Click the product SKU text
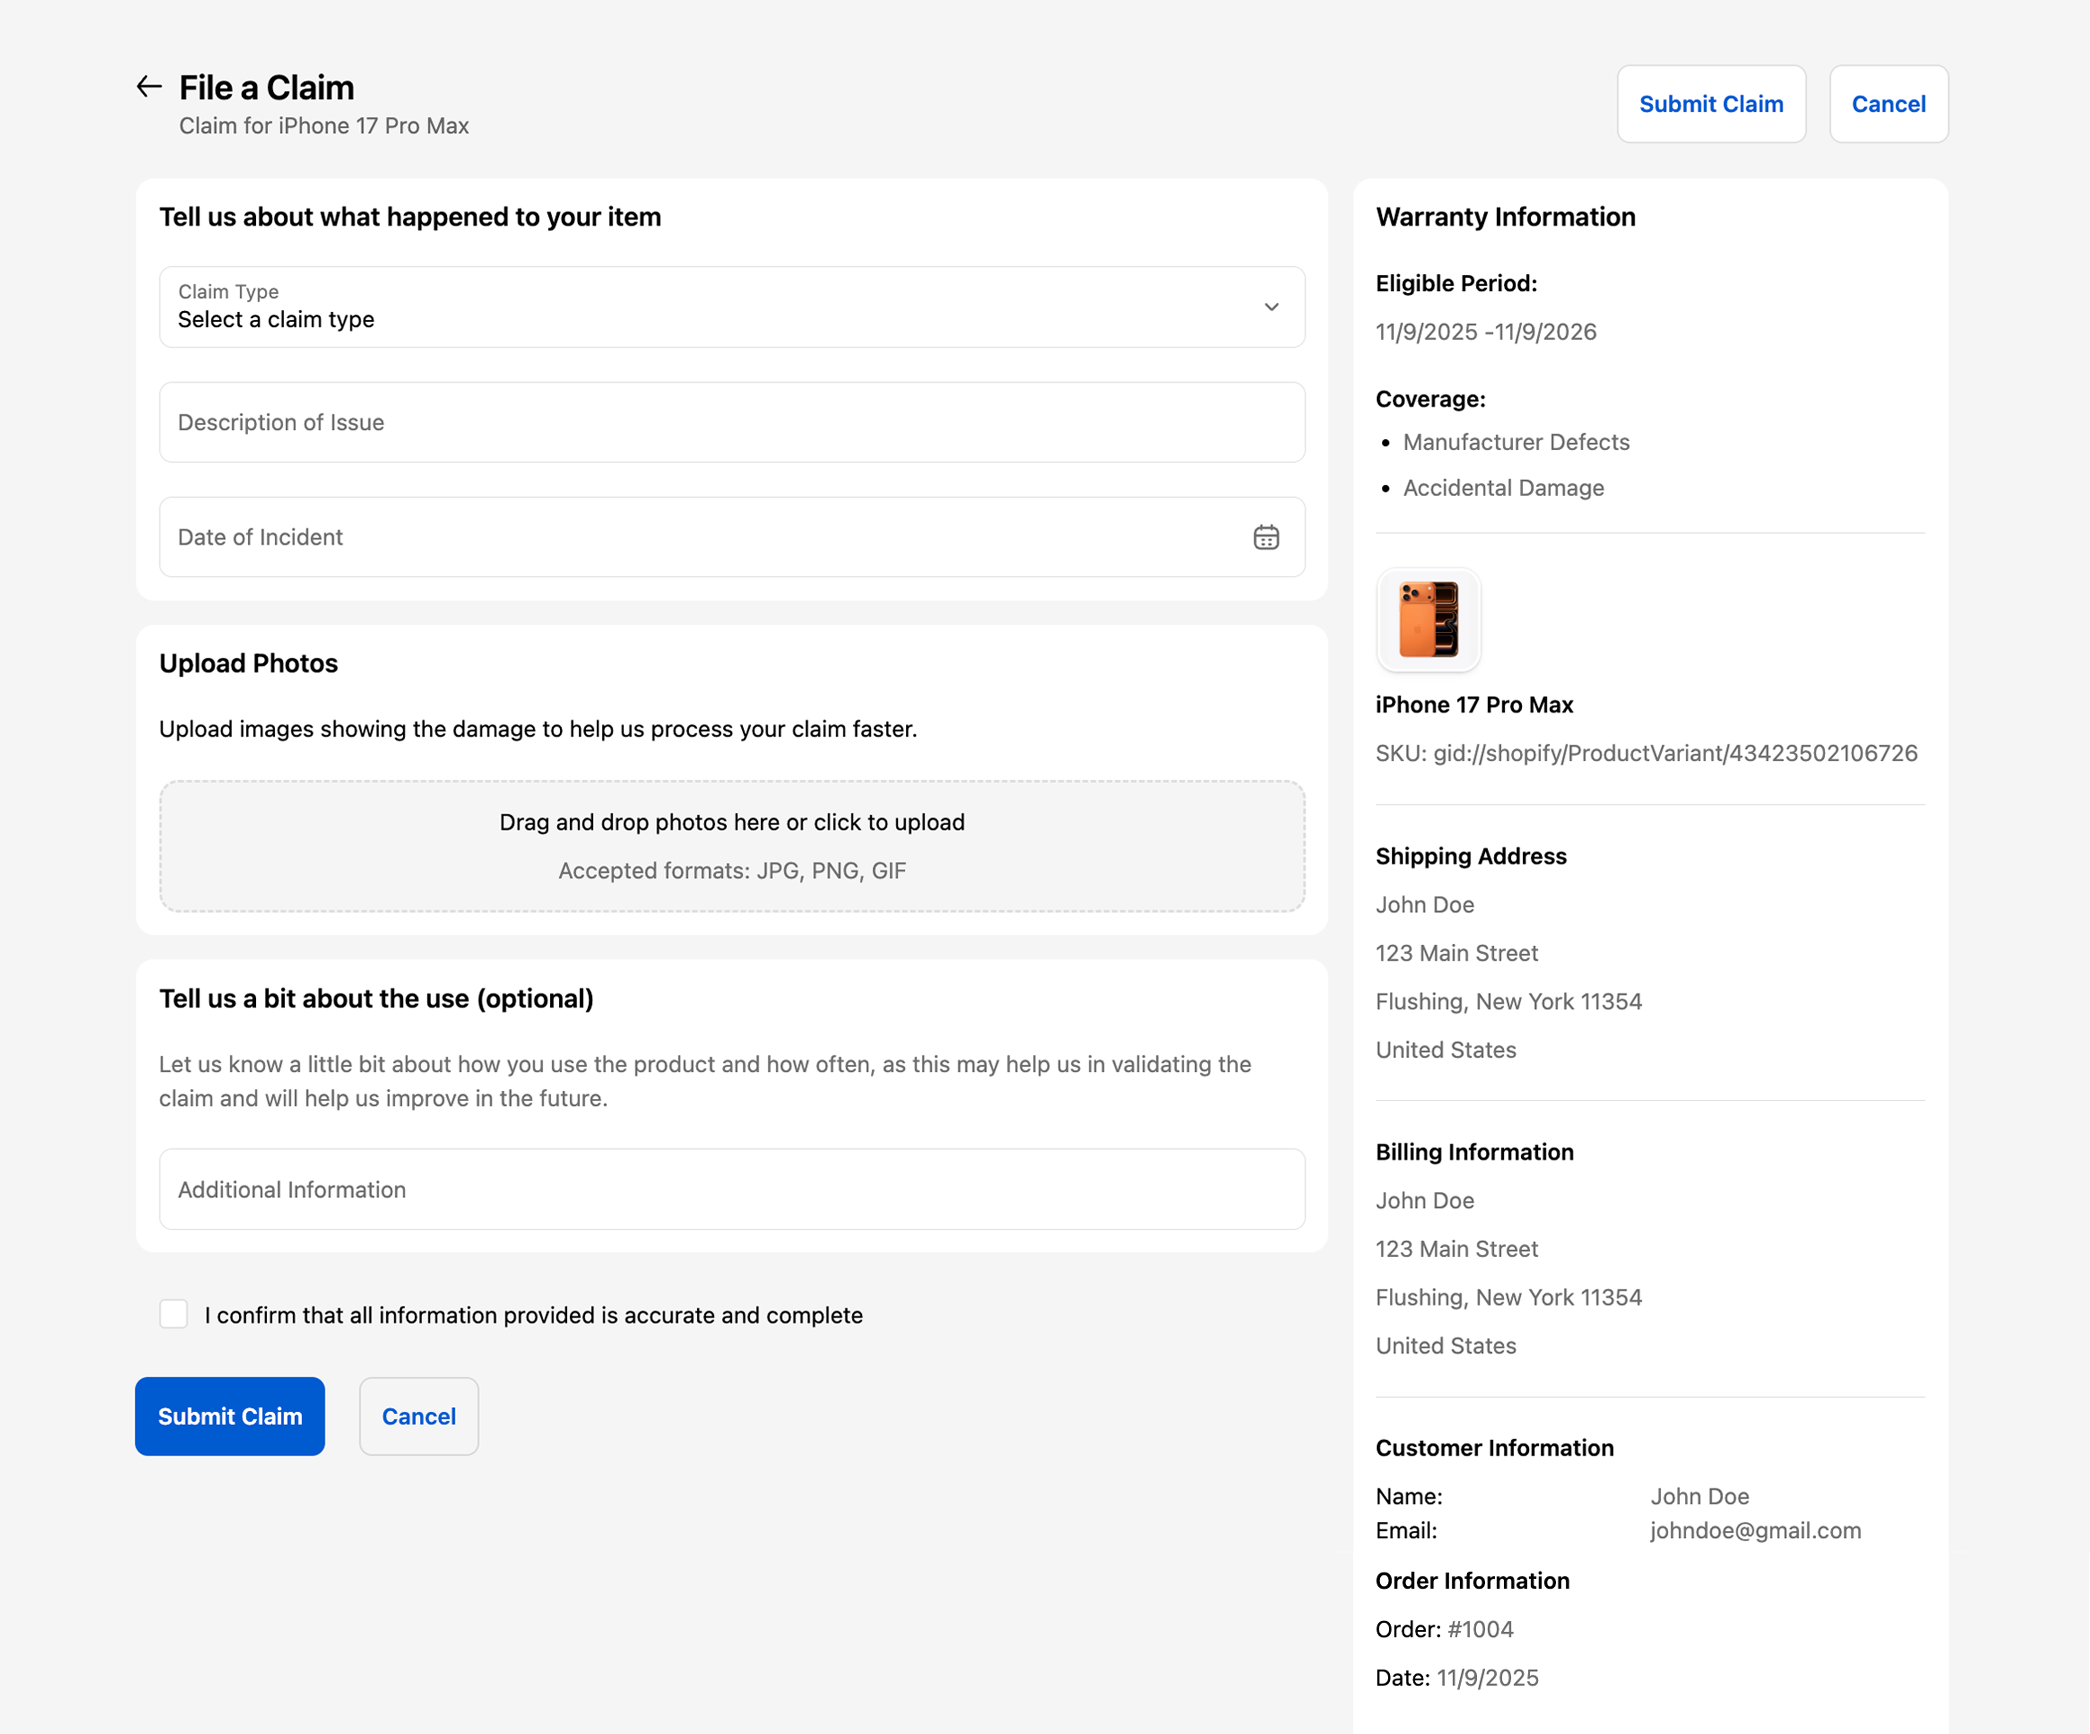 1645,753
